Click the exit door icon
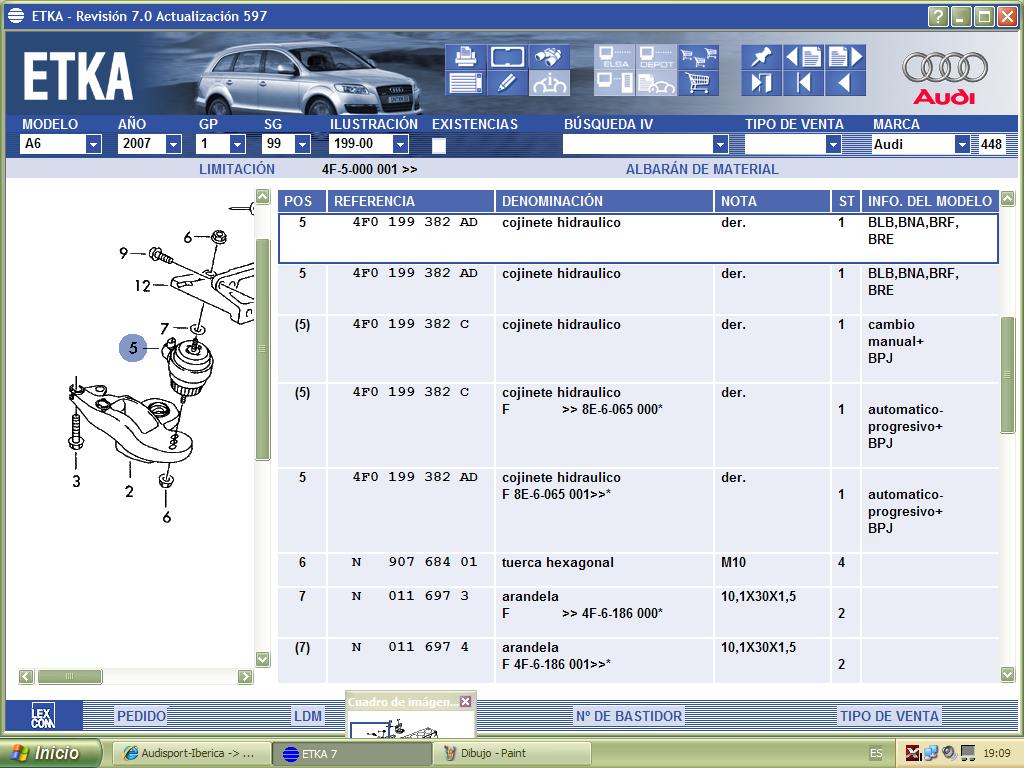Image resolution: width=1024 pixels, height=768 pixels. [x=761, y=83]
